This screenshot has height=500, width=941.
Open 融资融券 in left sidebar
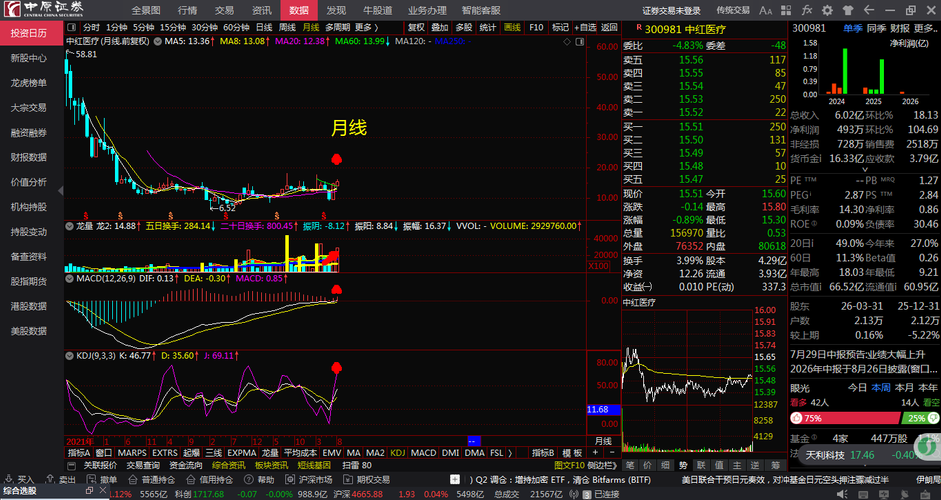pyautogui.click(x=29, y=133)
